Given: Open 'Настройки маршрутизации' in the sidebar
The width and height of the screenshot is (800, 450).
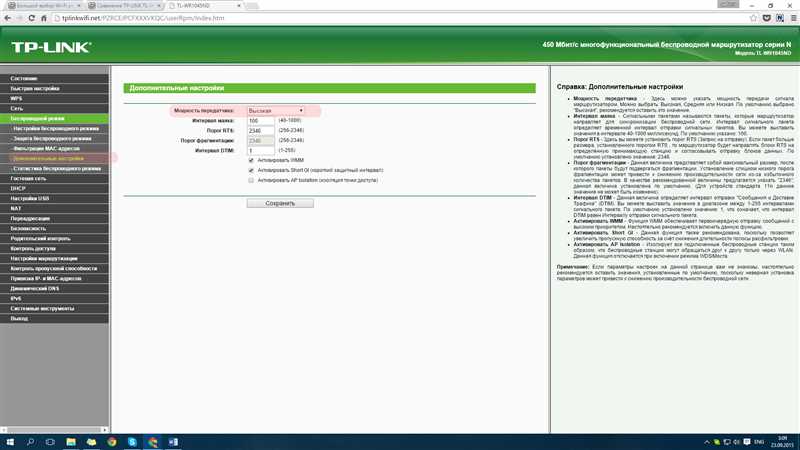Looking at the screenshot, I should (x=55, y=259).
